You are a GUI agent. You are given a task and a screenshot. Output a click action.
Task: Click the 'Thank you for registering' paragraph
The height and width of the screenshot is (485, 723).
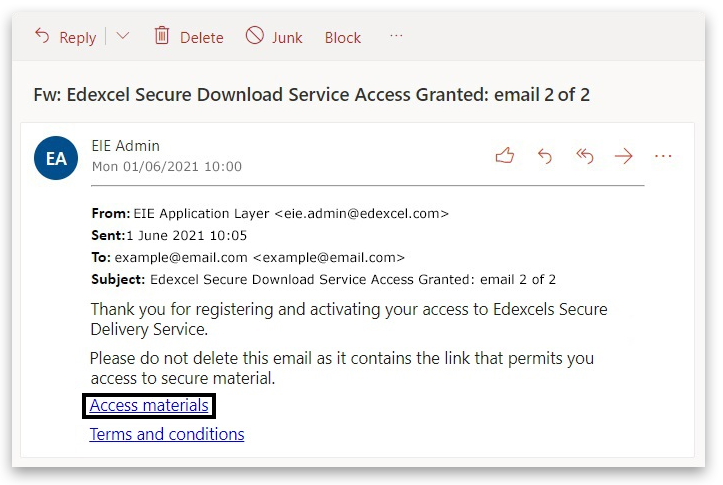point(348,318)
